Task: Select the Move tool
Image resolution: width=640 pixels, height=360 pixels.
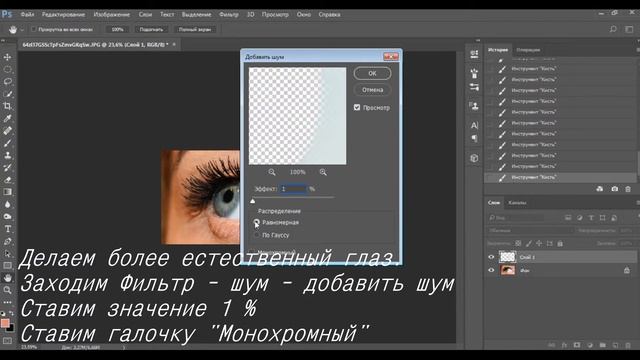Action: pyautogui.click(x=7, y=57)
